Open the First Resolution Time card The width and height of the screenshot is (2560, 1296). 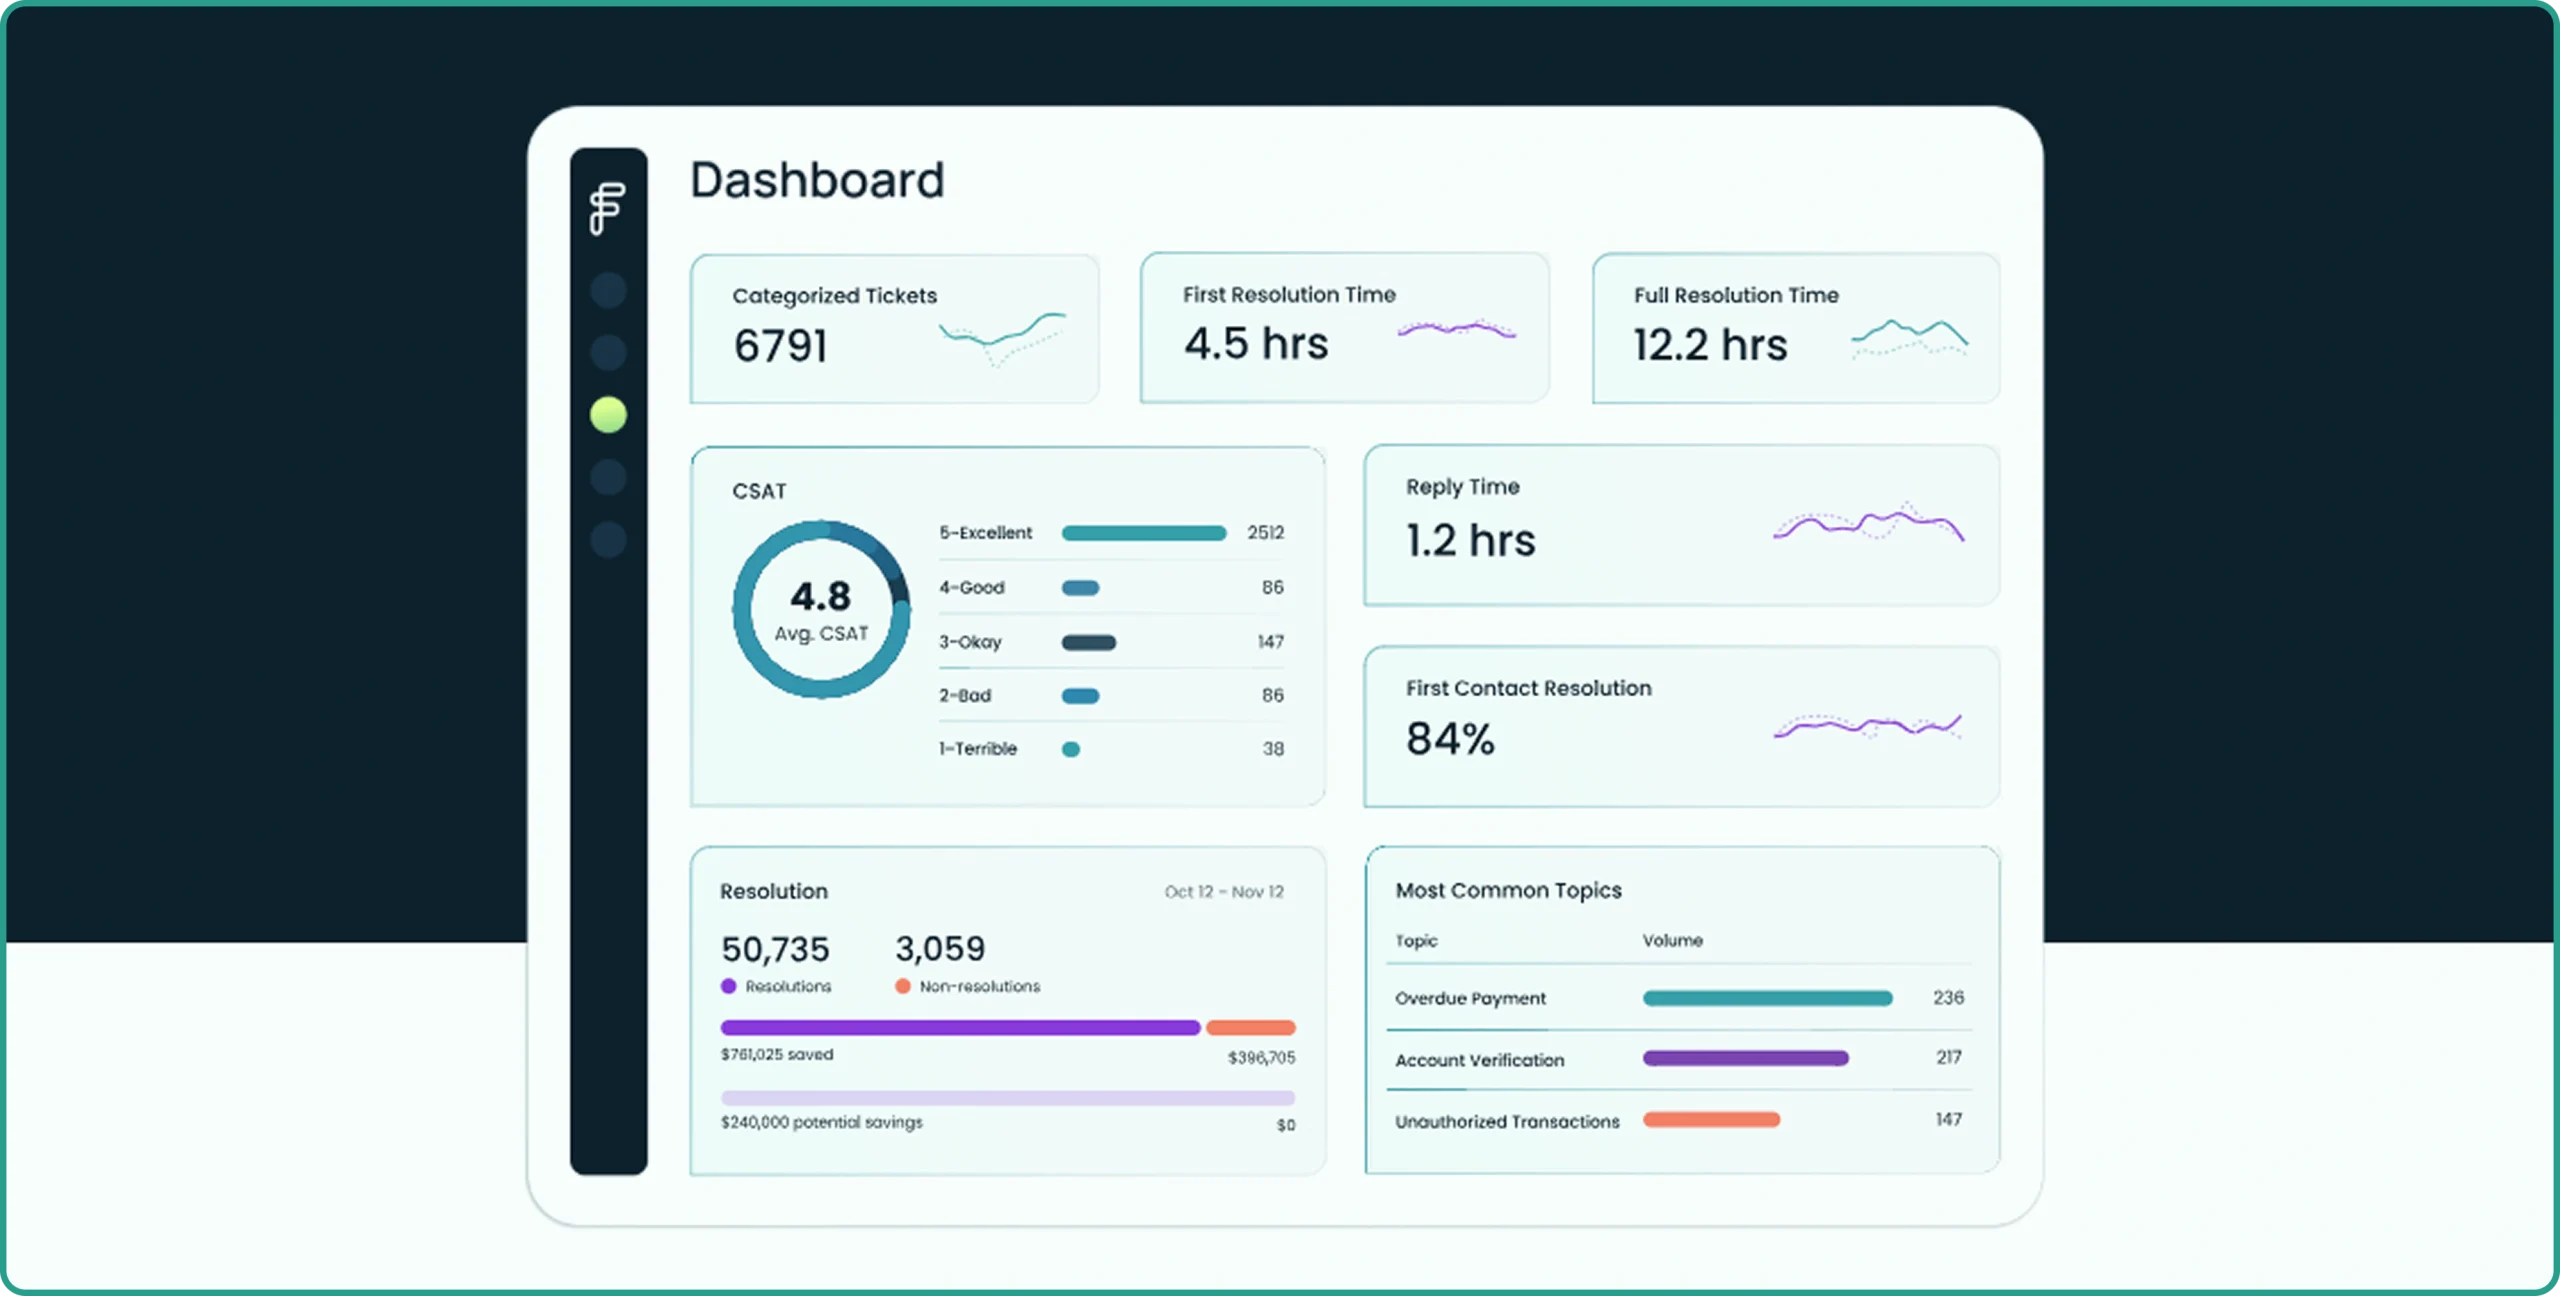click(x=1345, y=328)
